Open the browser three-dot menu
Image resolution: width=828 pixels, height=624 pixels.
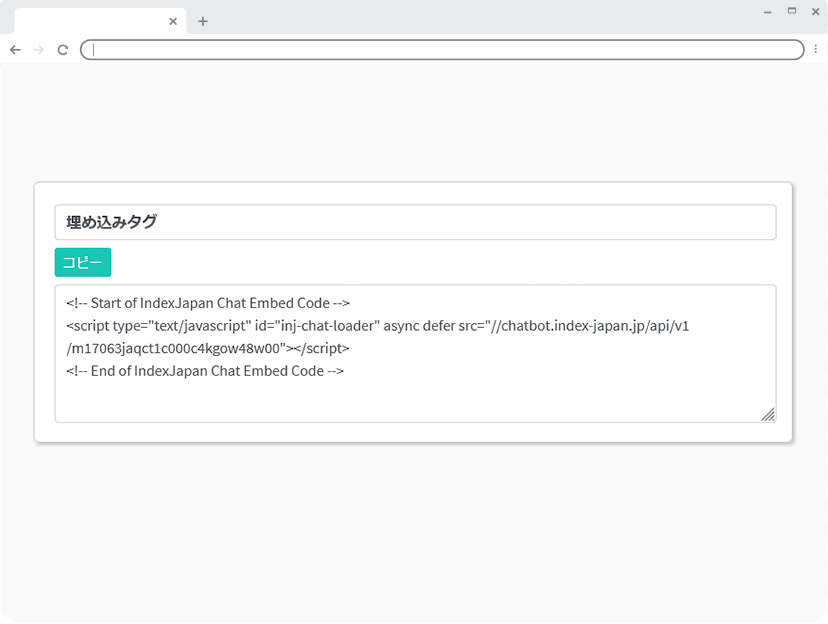coord(815,50)
